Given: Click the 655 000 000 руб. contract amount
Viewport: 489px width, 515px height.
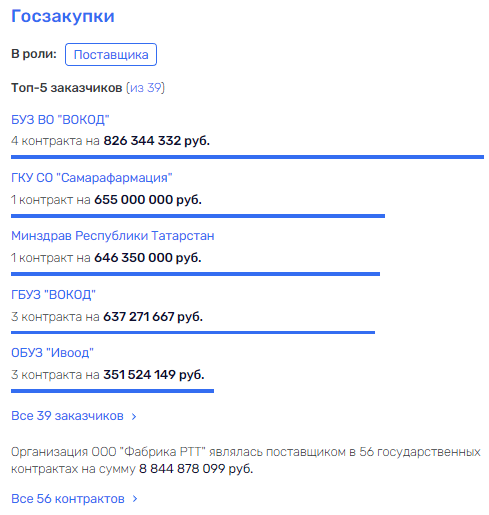Looking at the screenshot, I should [148, 200].
